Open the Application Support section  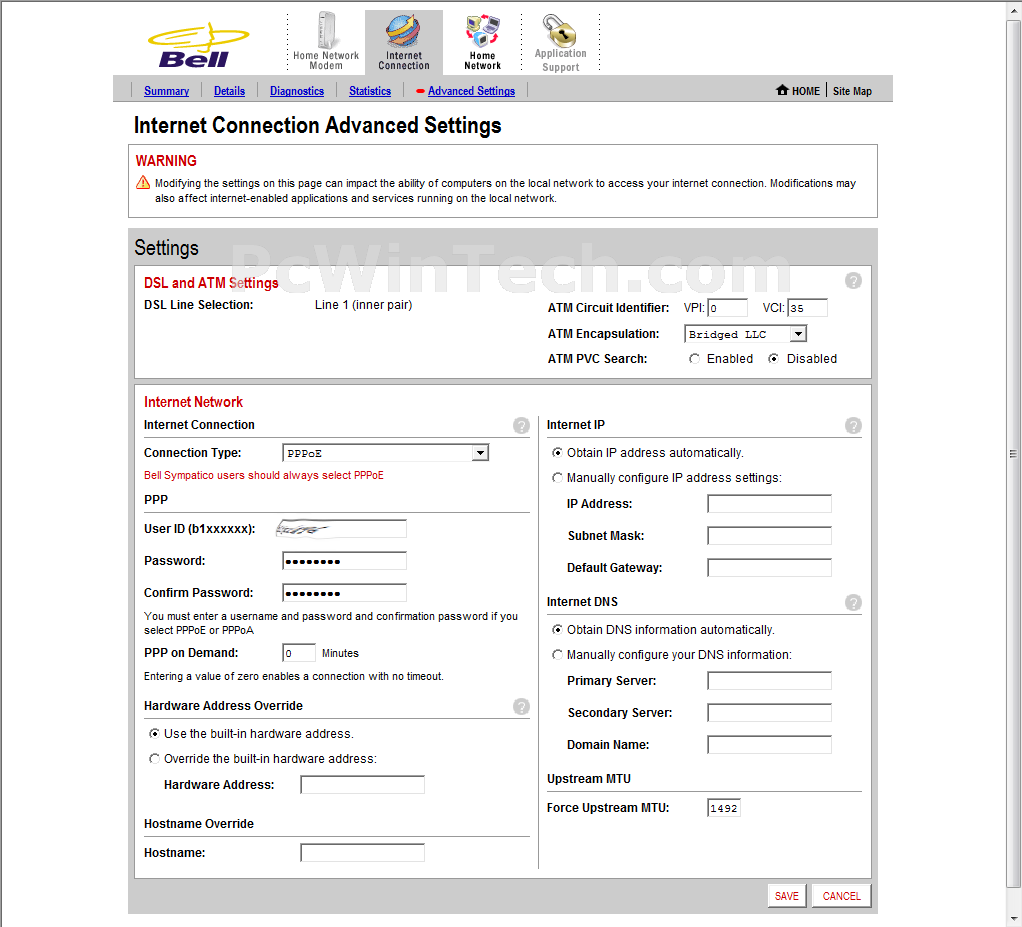(x=561, y=42)
